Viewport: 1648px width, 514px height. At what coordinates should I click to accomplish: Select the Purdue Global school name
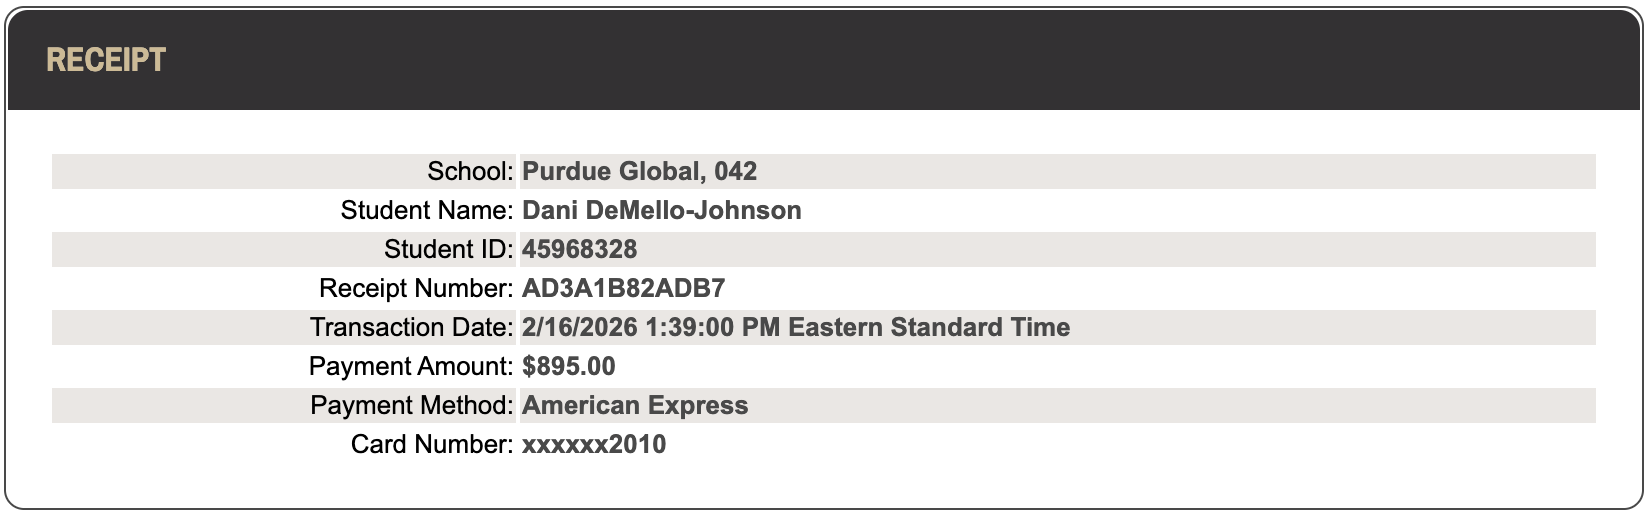[612, 171]
